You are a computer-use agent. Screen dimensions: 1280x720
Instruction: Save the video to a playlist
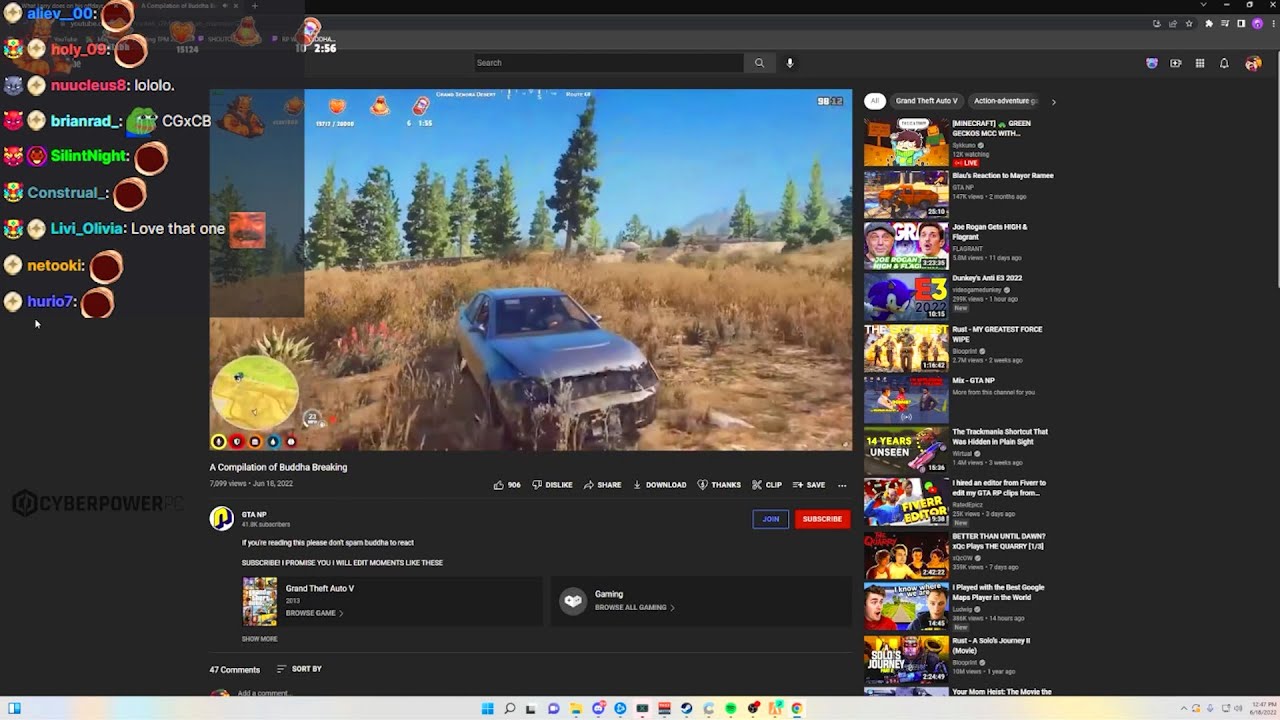pos(809,485)
